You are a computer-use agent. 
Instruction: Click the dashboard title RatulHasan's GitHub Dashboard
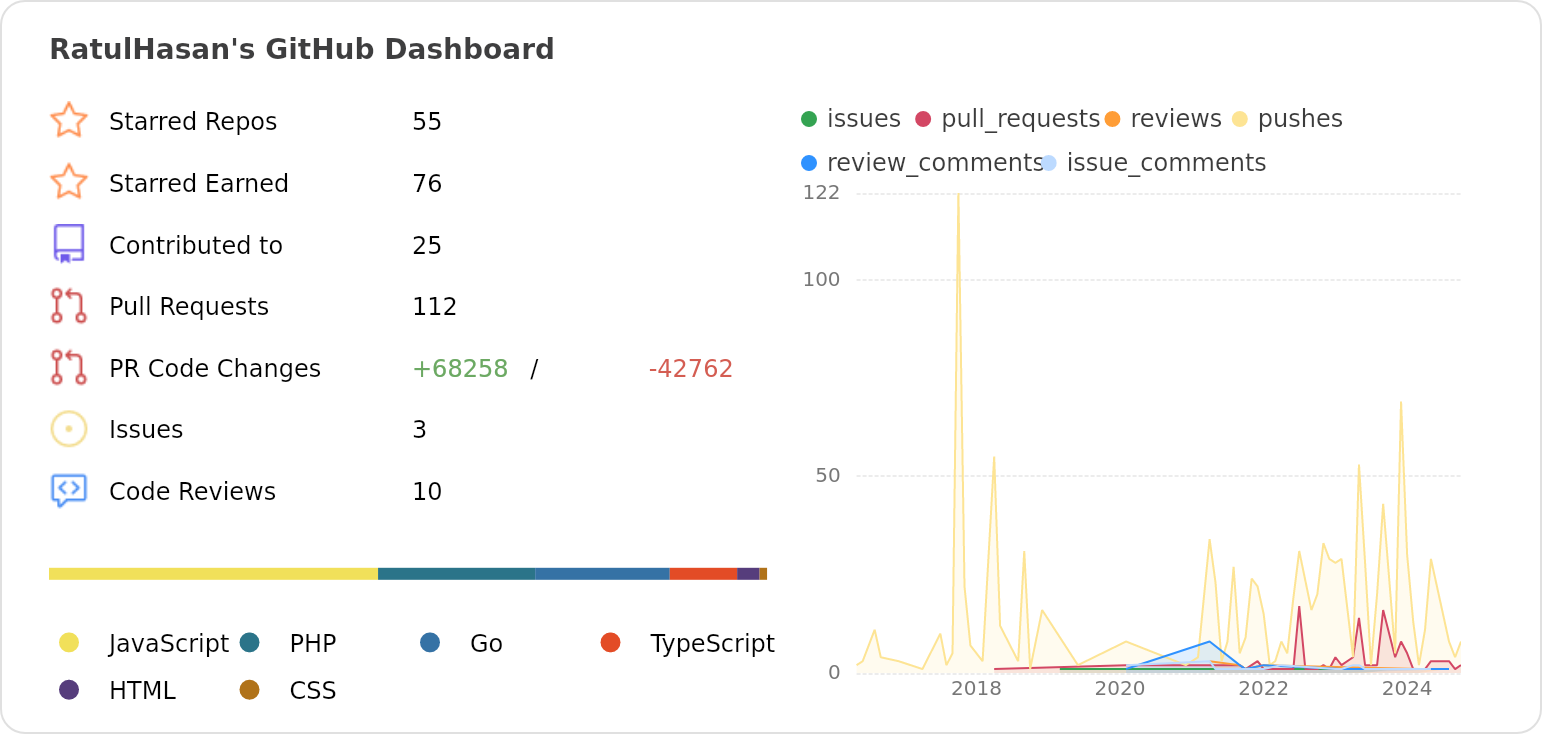[x=302, y=50]
